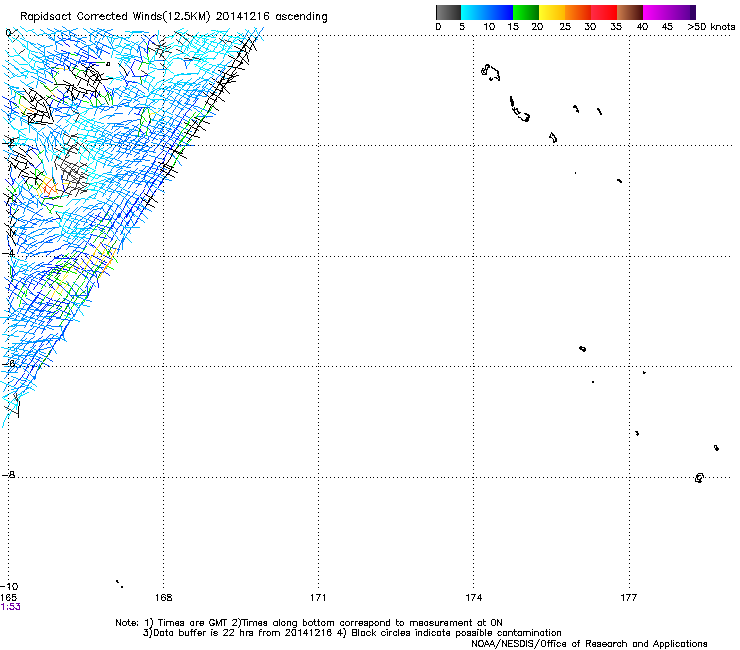Screen dimensions: 740x650
Task: Click the orange 25-30 knots legend swatch
Action: pyautogui.click(x=578, y=12)
